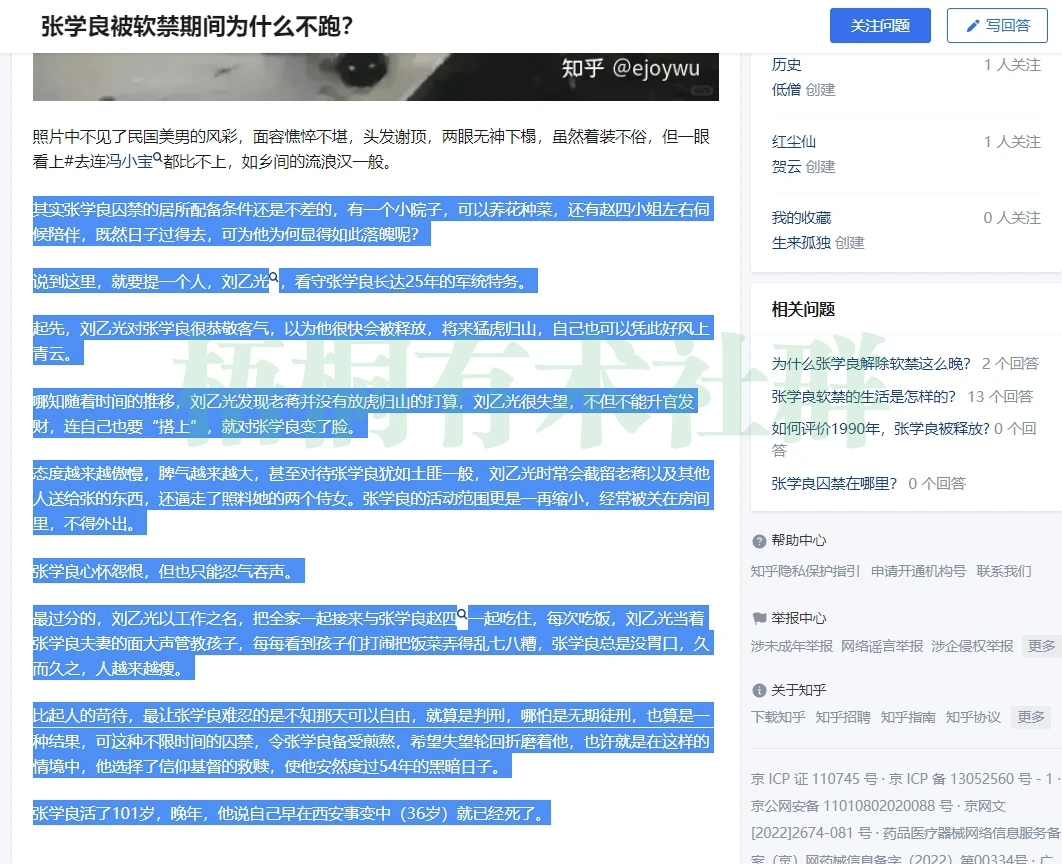Open related question 为什么张学良解除软禁这么晚
This screenshot has height=864, width=1062.
[872, 364]
